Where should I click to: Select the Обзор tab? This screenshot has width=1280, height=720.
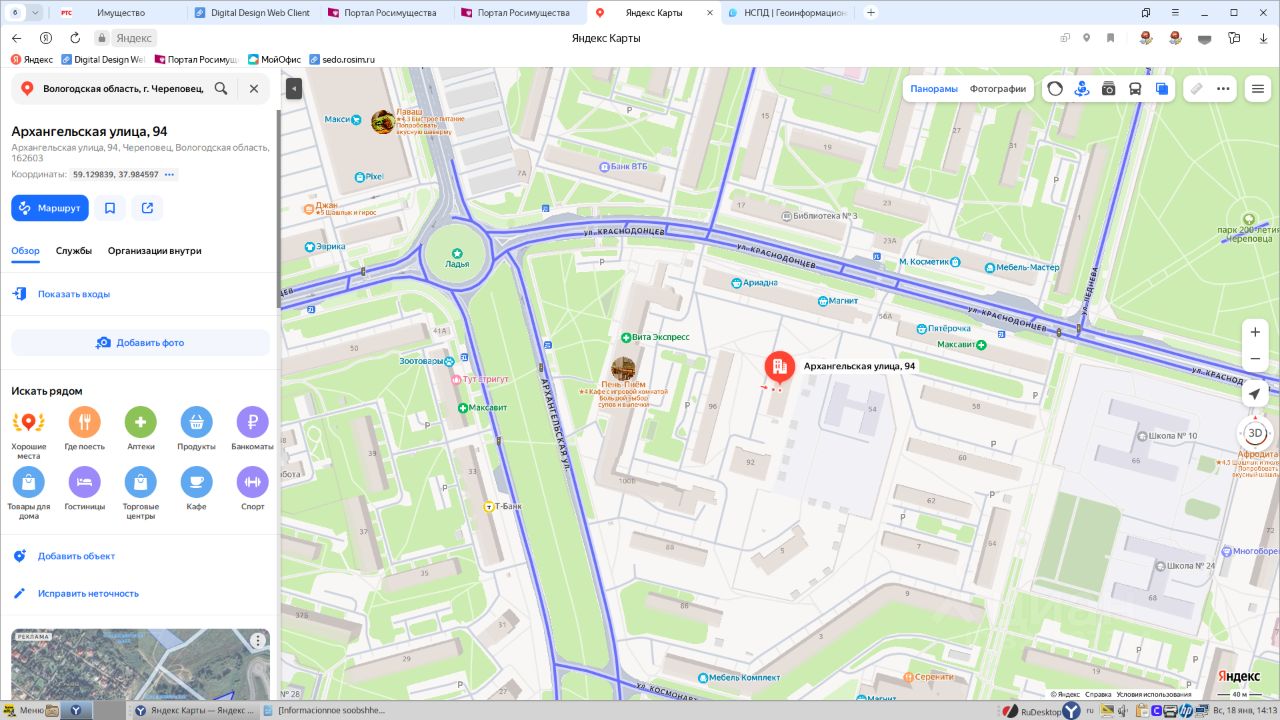click(26, 251)
